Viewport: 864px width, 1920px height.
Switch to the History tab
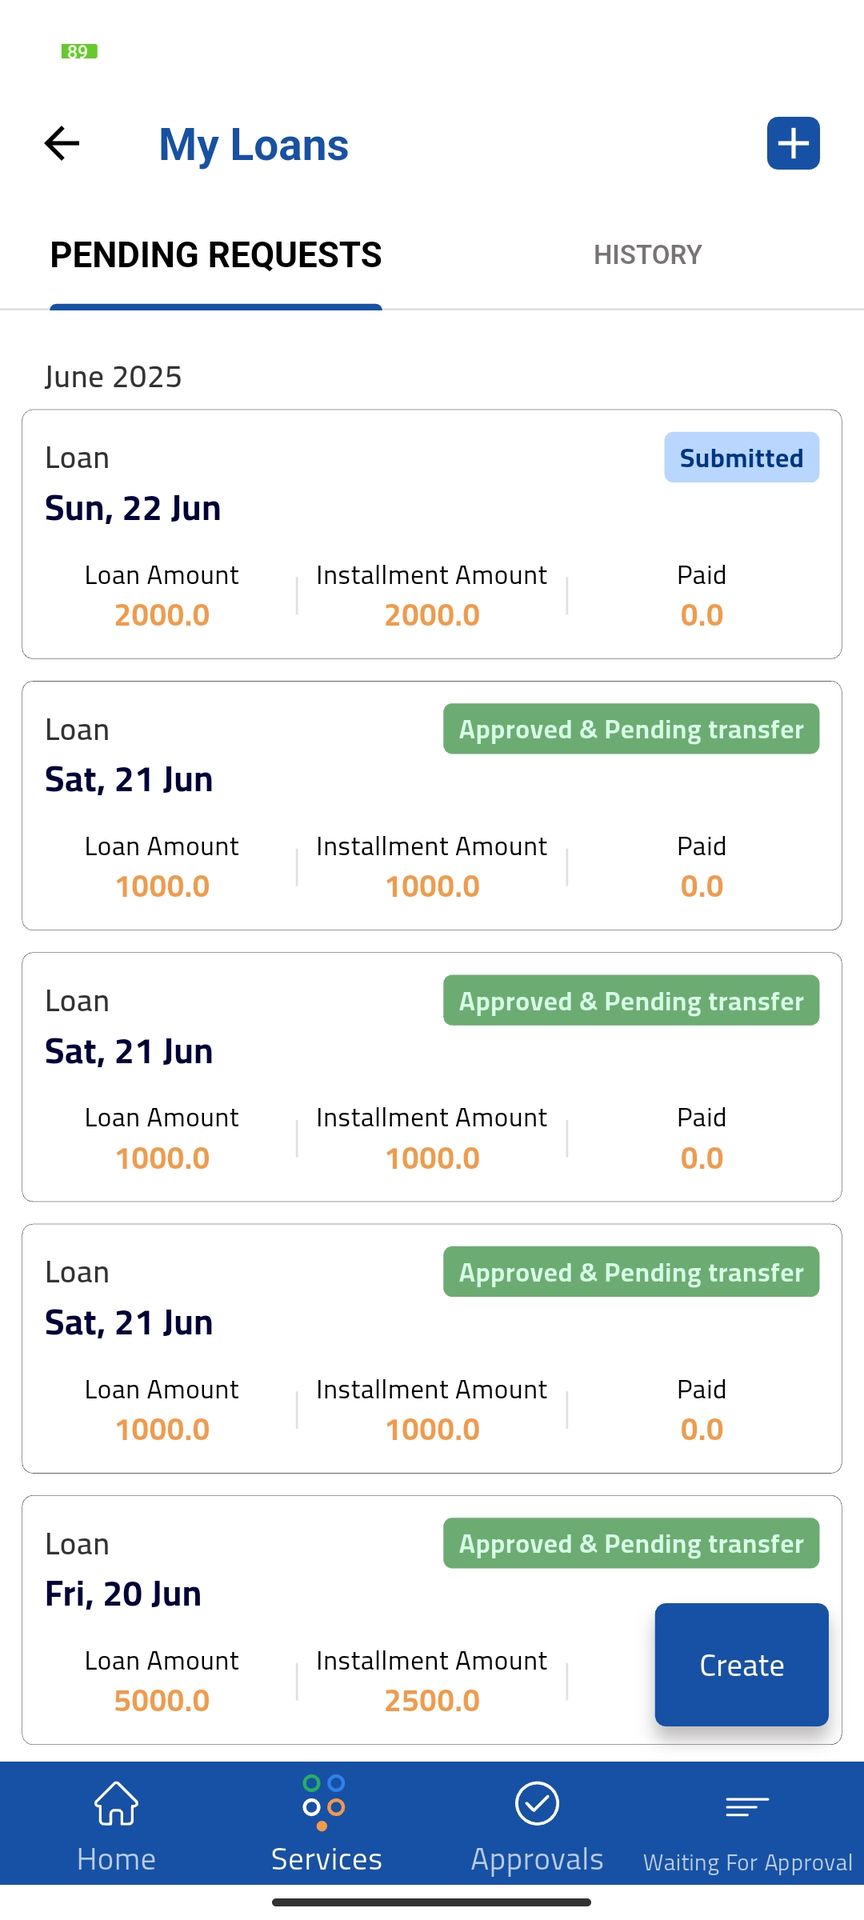point(647,255)
